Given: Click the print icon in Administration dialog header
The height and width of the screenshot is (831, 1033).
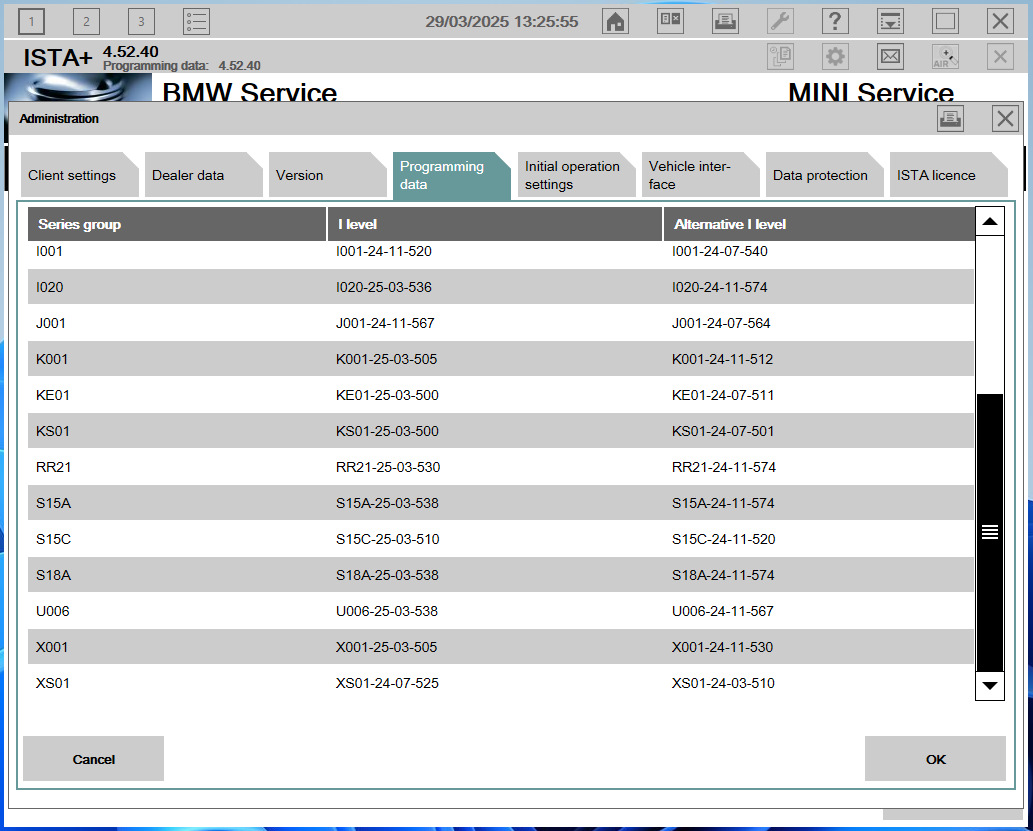Looking at the screenshot, I should (950, 118).
